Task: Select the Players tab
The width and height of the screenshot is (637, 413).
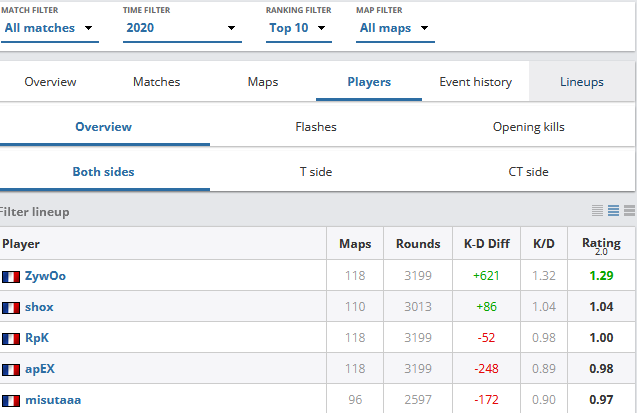Action: point(369,82)
